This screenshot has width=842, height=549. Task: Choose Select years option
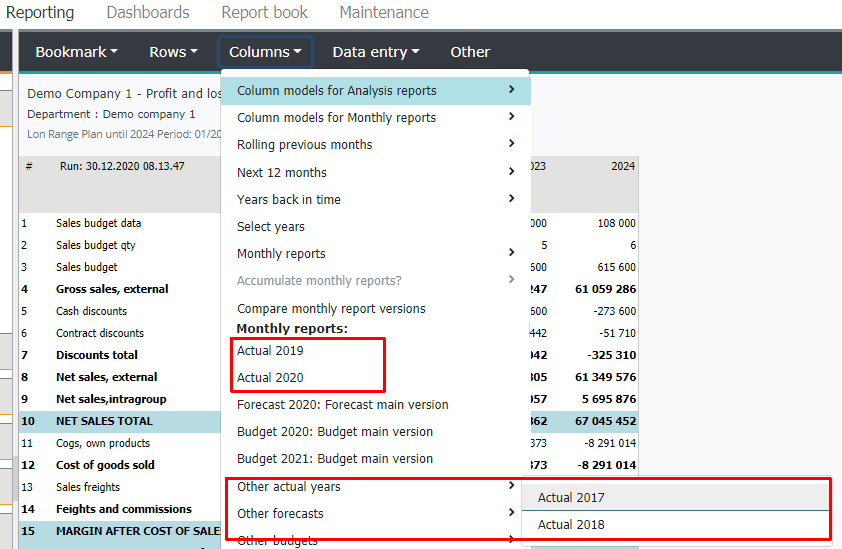(376, 227)
